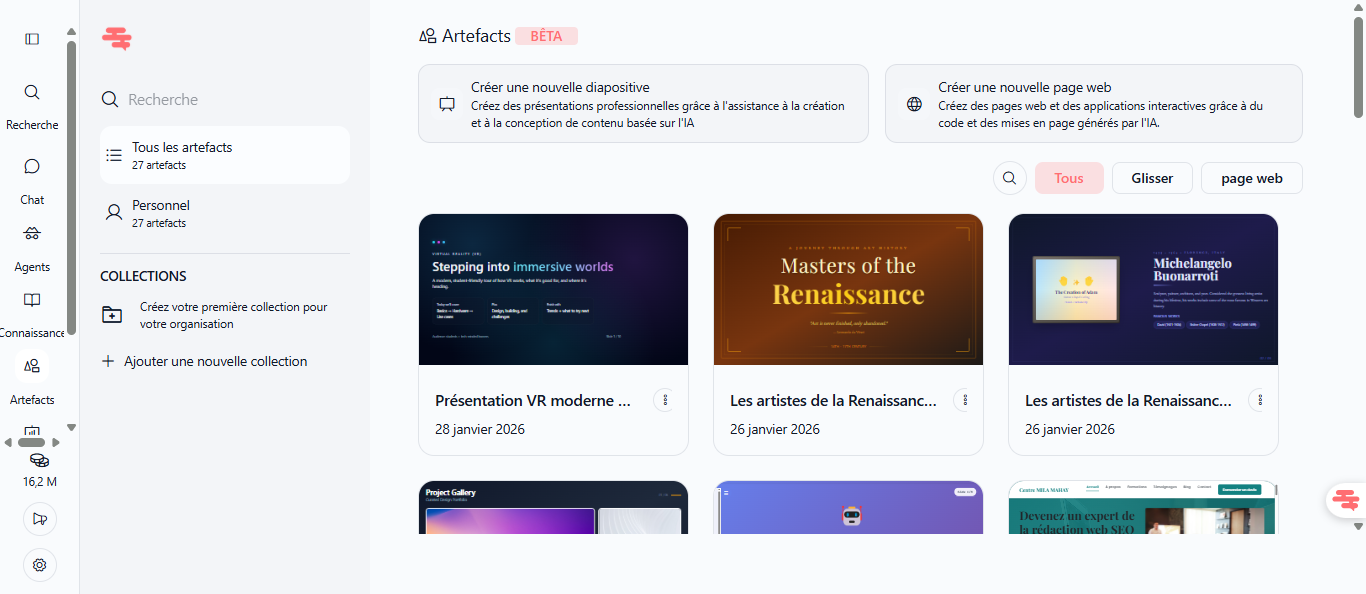Click the settings gear icon

(40, 565)
